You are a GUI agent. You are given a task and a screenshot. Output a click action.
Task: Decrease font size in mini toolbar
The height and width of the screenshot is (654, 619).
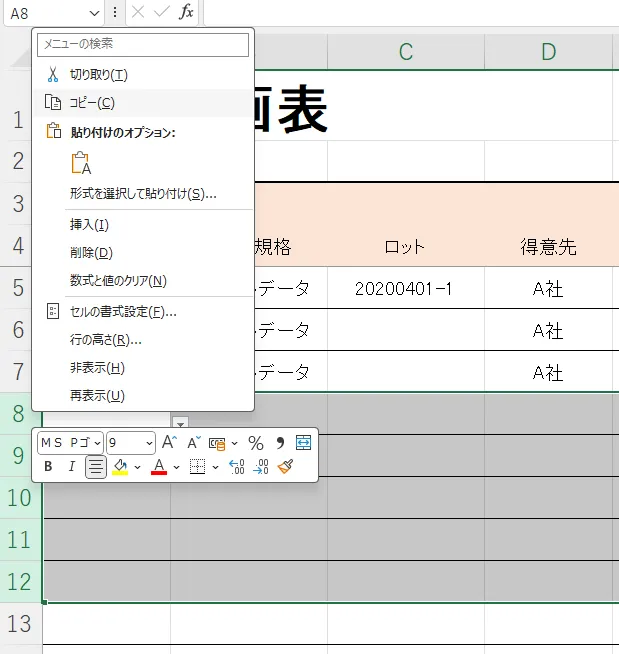(194, 442)
